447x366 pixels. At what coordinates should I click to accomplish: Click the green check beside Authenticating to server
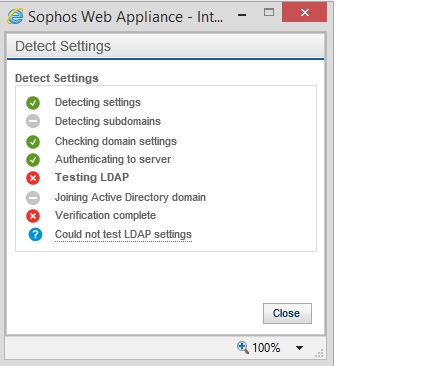point(33,160)
